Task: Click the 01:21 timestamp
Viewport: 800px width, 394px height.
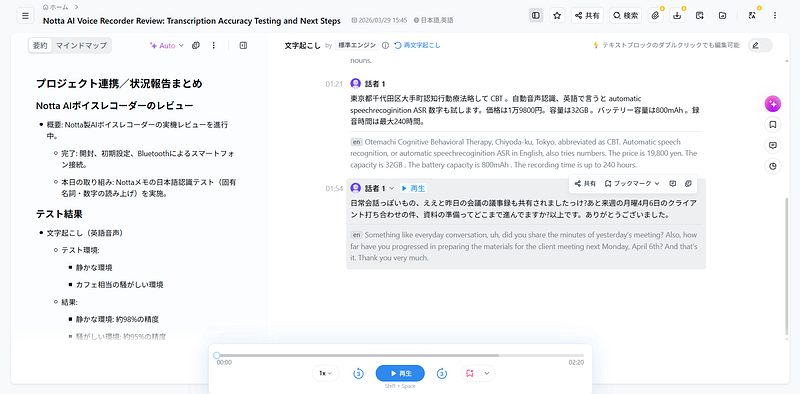Action: click(334, 84)
